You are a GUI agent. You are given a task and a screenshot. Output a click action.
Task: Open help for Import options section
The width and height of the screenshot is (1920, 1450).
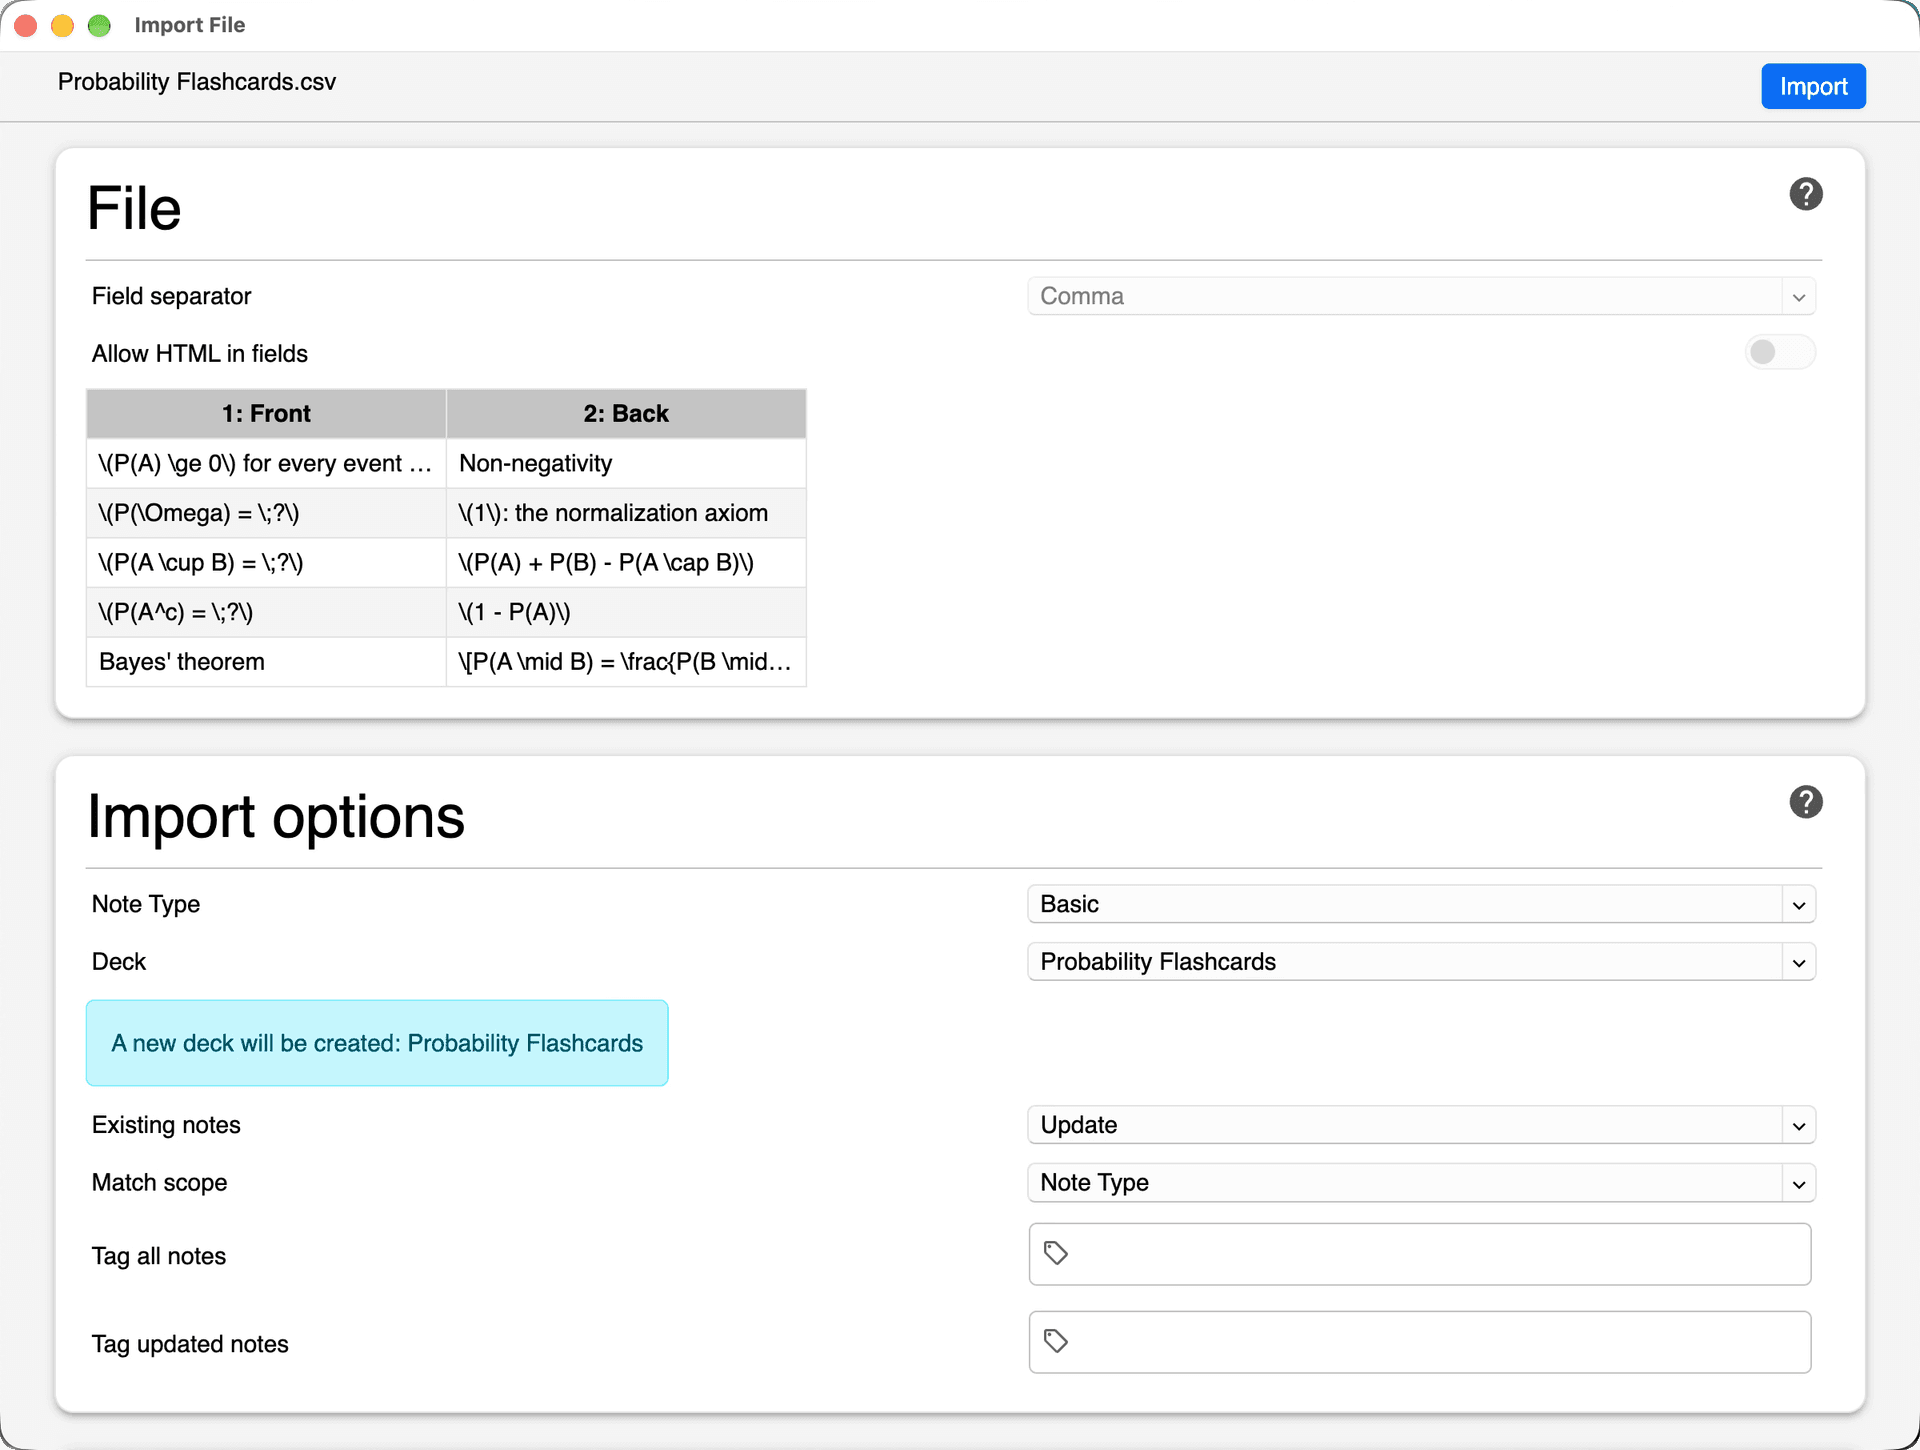coord(1805,802)
